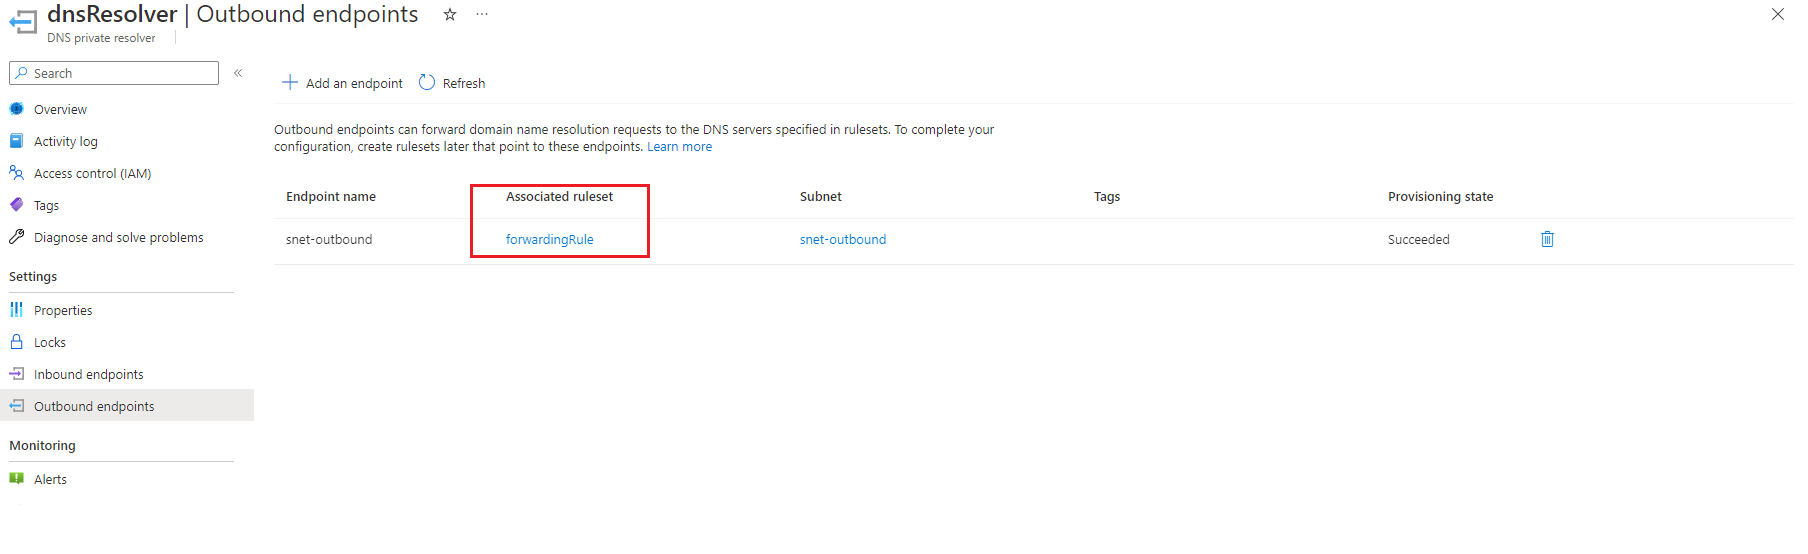This screenshot has height=554, width=1808.
Task: Open the forwardingRule ruleset link
Action: (x=549, y=239)
